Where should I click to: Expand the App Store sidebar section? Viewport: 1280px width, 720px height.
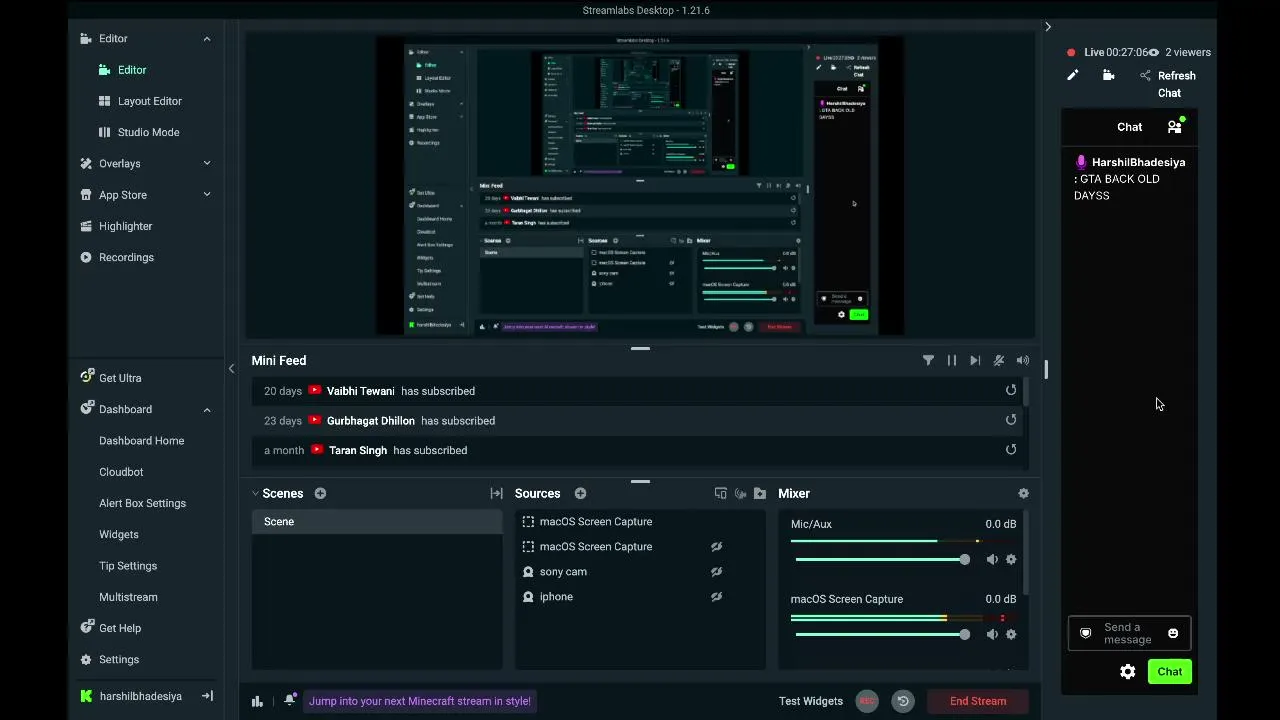207,195
